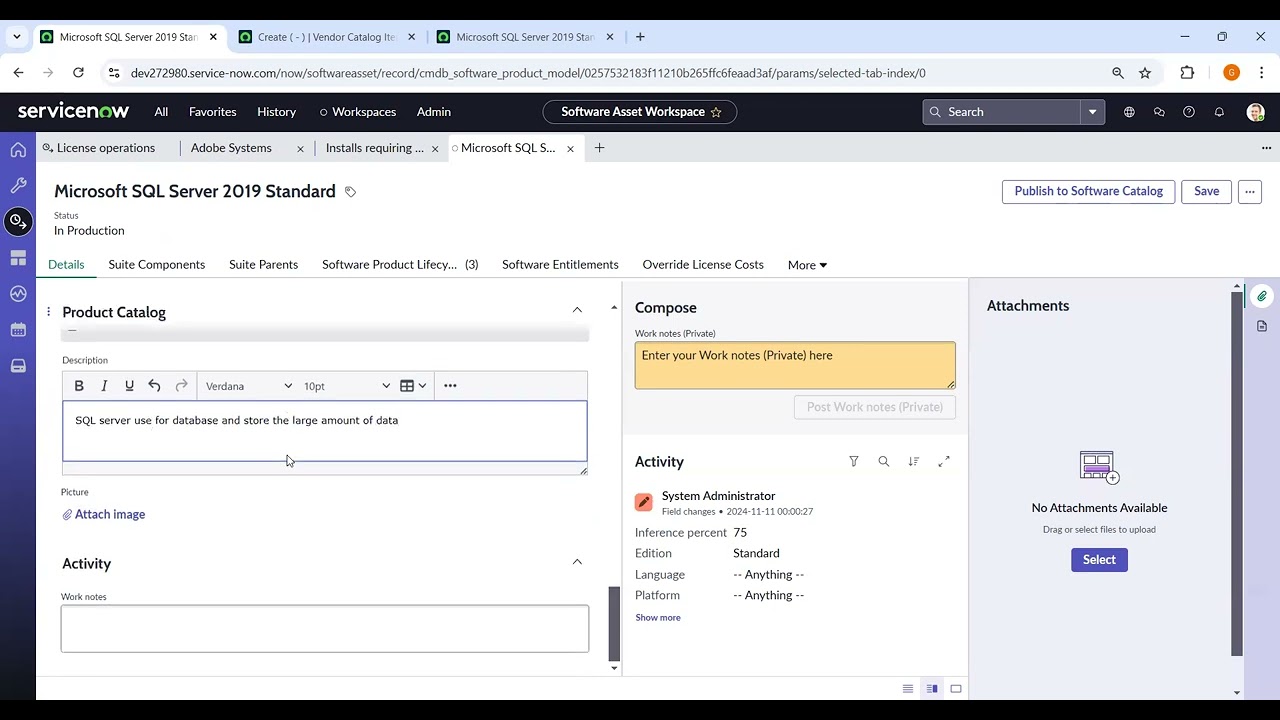Search within the Activity stream
This screenshot has width=1280, height=720.
884,461
